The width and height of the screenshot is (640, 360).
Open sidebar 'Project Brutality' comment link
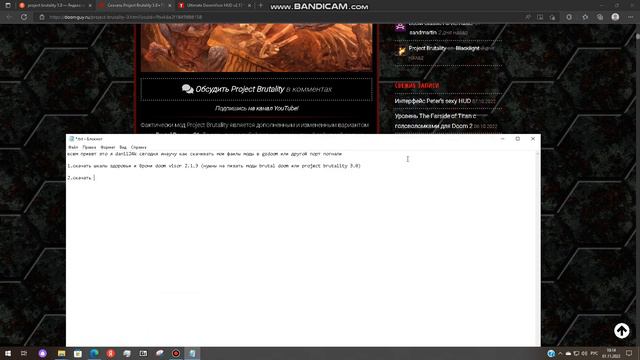427,48
